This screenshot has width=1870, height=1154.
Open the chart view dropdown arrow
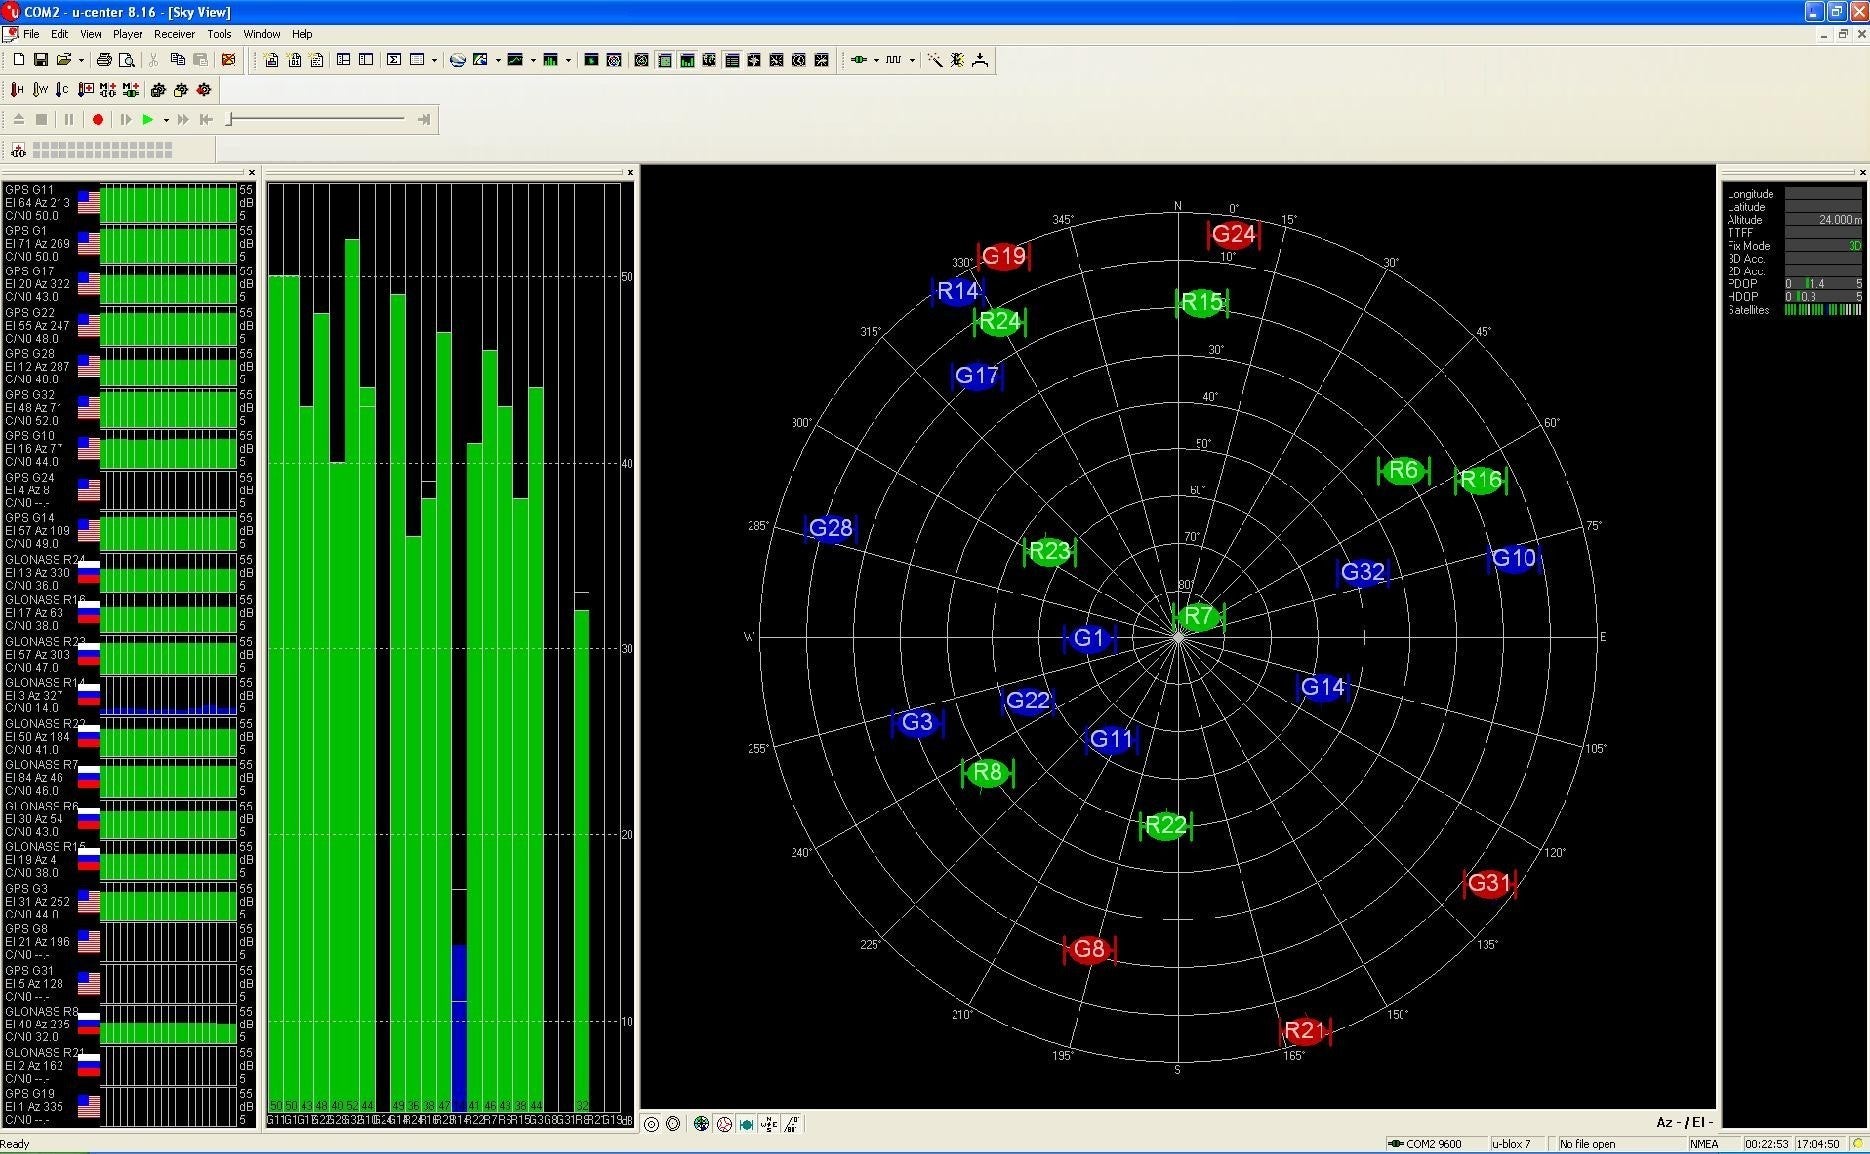point(533,60)
